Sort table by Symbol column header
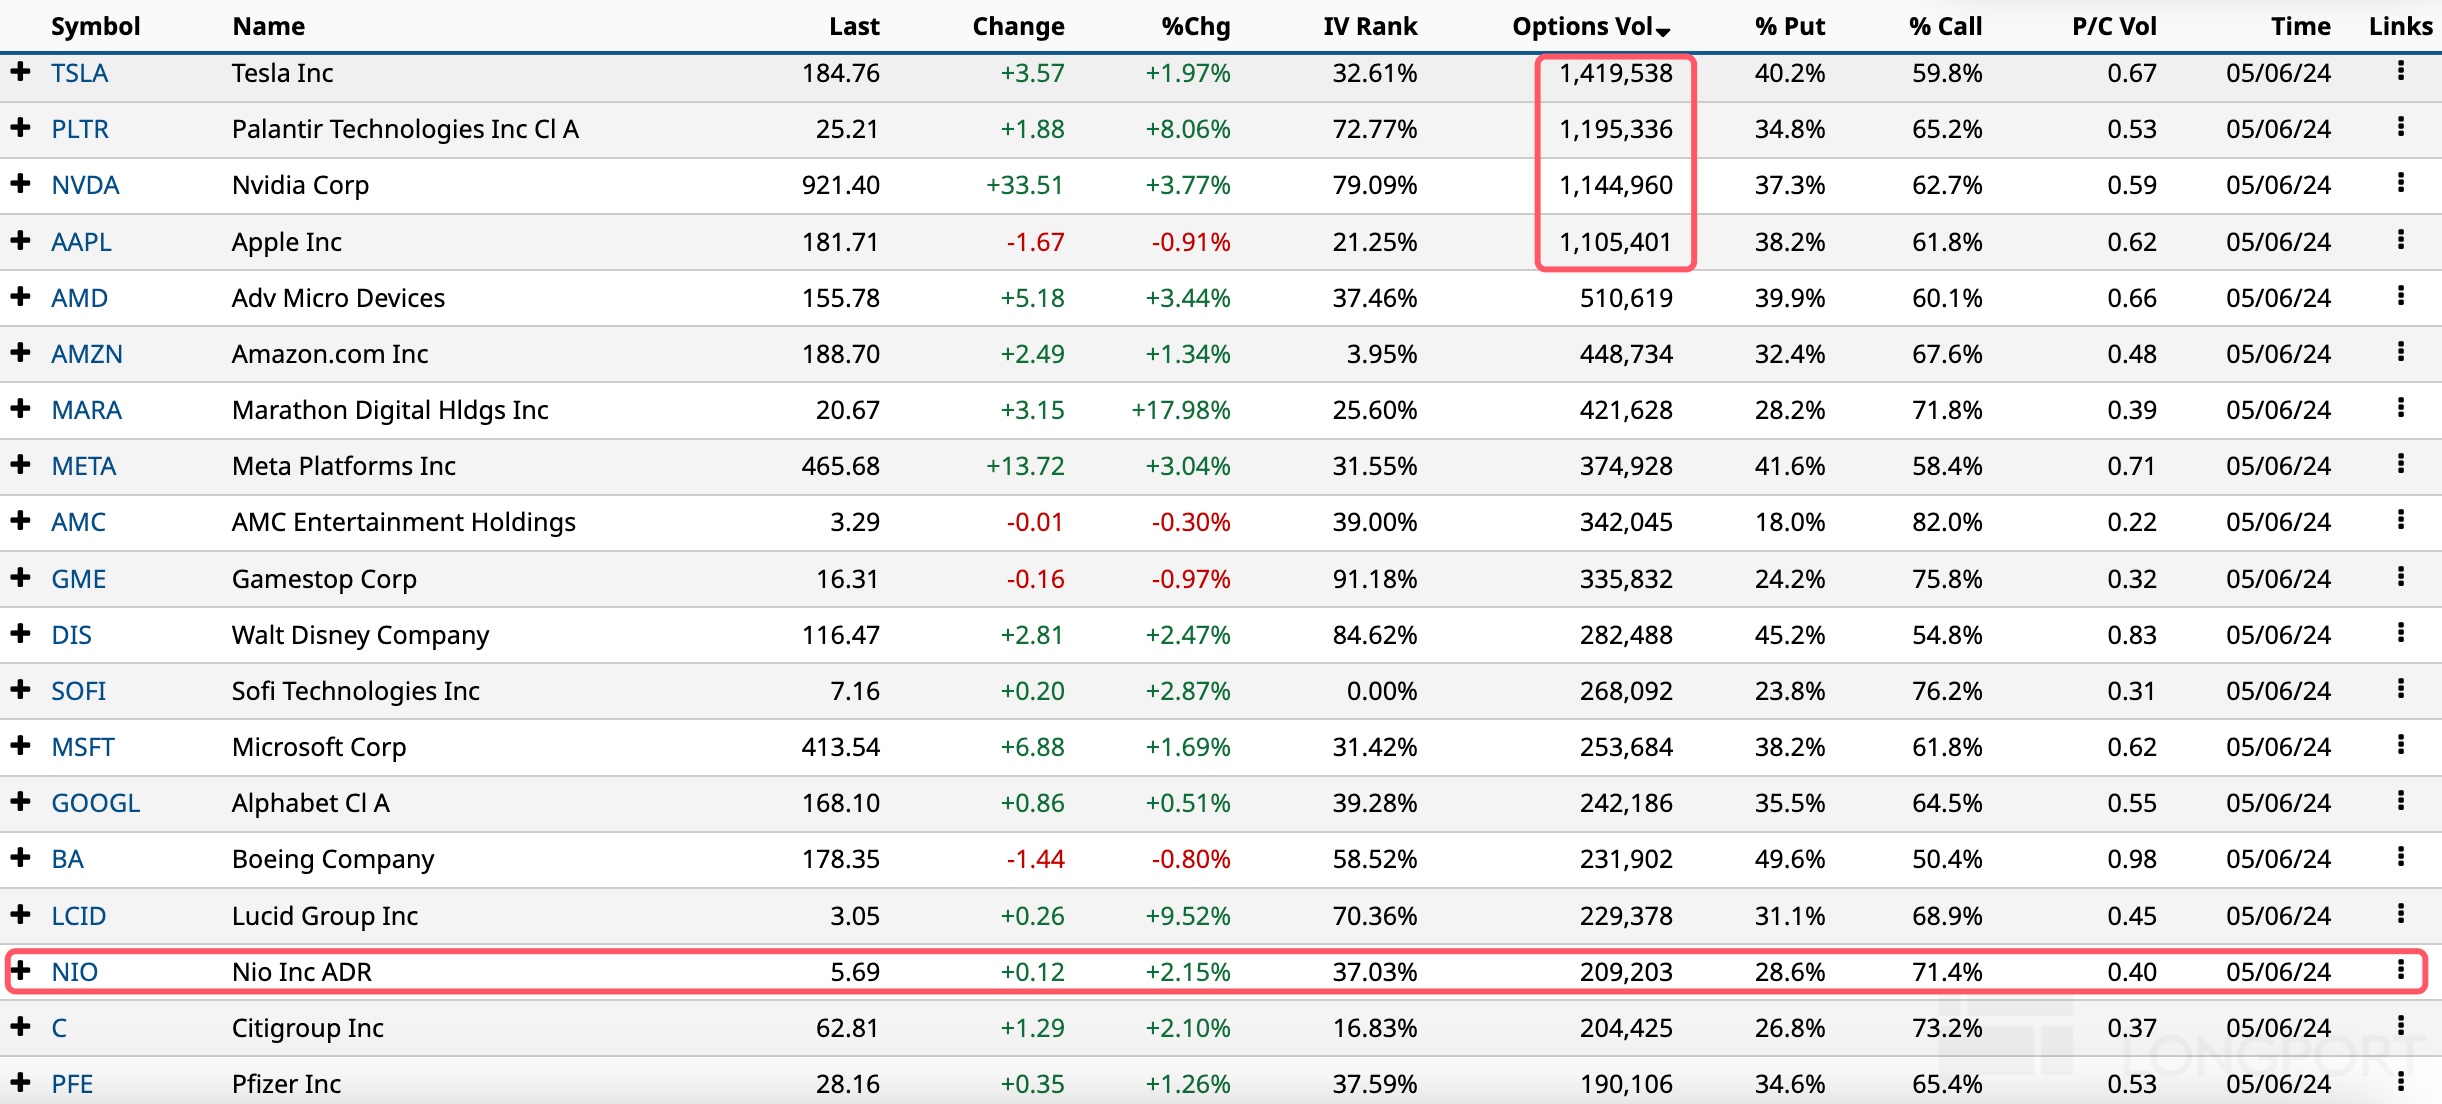This screenshot has height=1104, width=2442. 95,26
